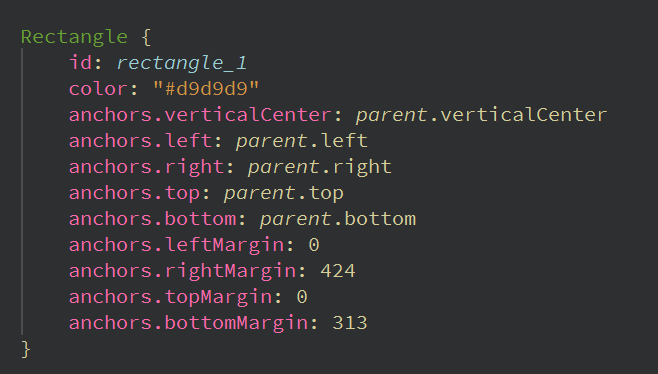Click the parent.left value
658x374 pixels.
click(x=302, y=141)
